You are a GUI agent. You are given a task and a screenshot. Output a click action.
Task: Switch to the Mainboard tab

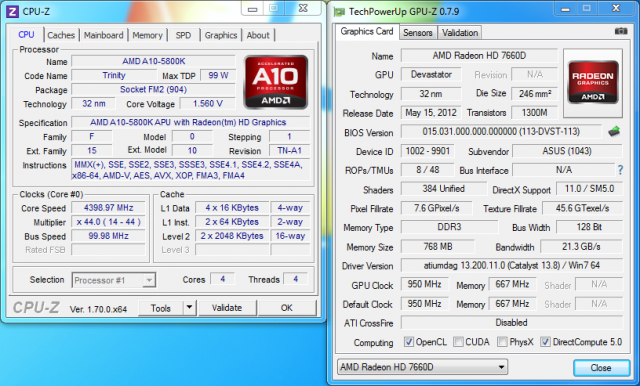(104, 35)
